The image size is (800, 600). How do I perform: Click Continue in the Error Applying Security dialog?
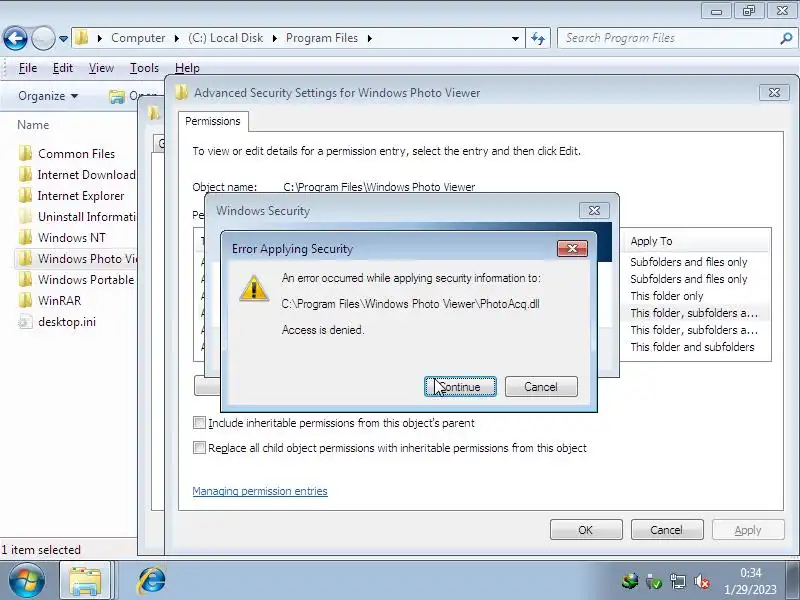coord(460,387)
